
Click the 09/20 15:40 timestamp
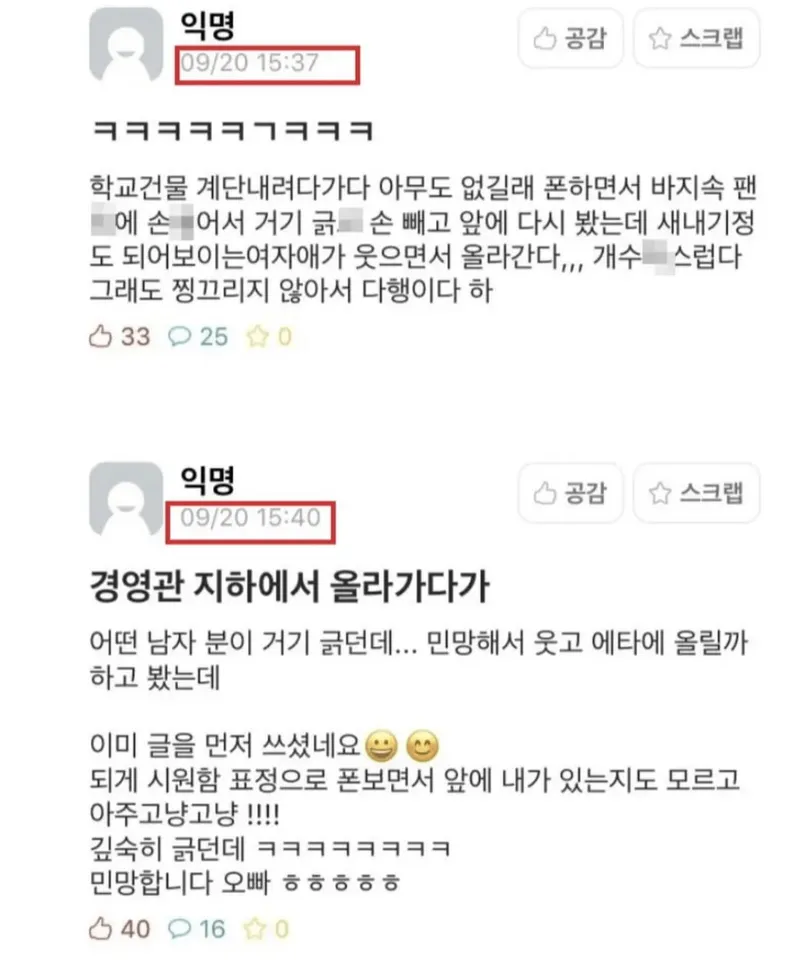click(250, 517)
